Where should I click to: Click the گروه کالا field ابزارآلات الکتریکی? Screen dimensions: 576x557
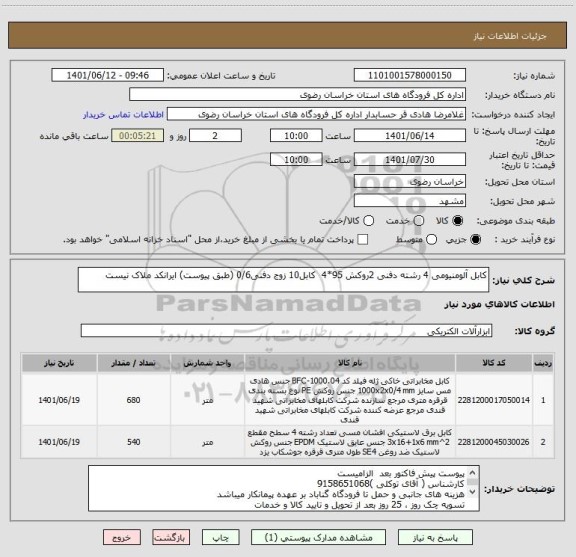point(286,331)
